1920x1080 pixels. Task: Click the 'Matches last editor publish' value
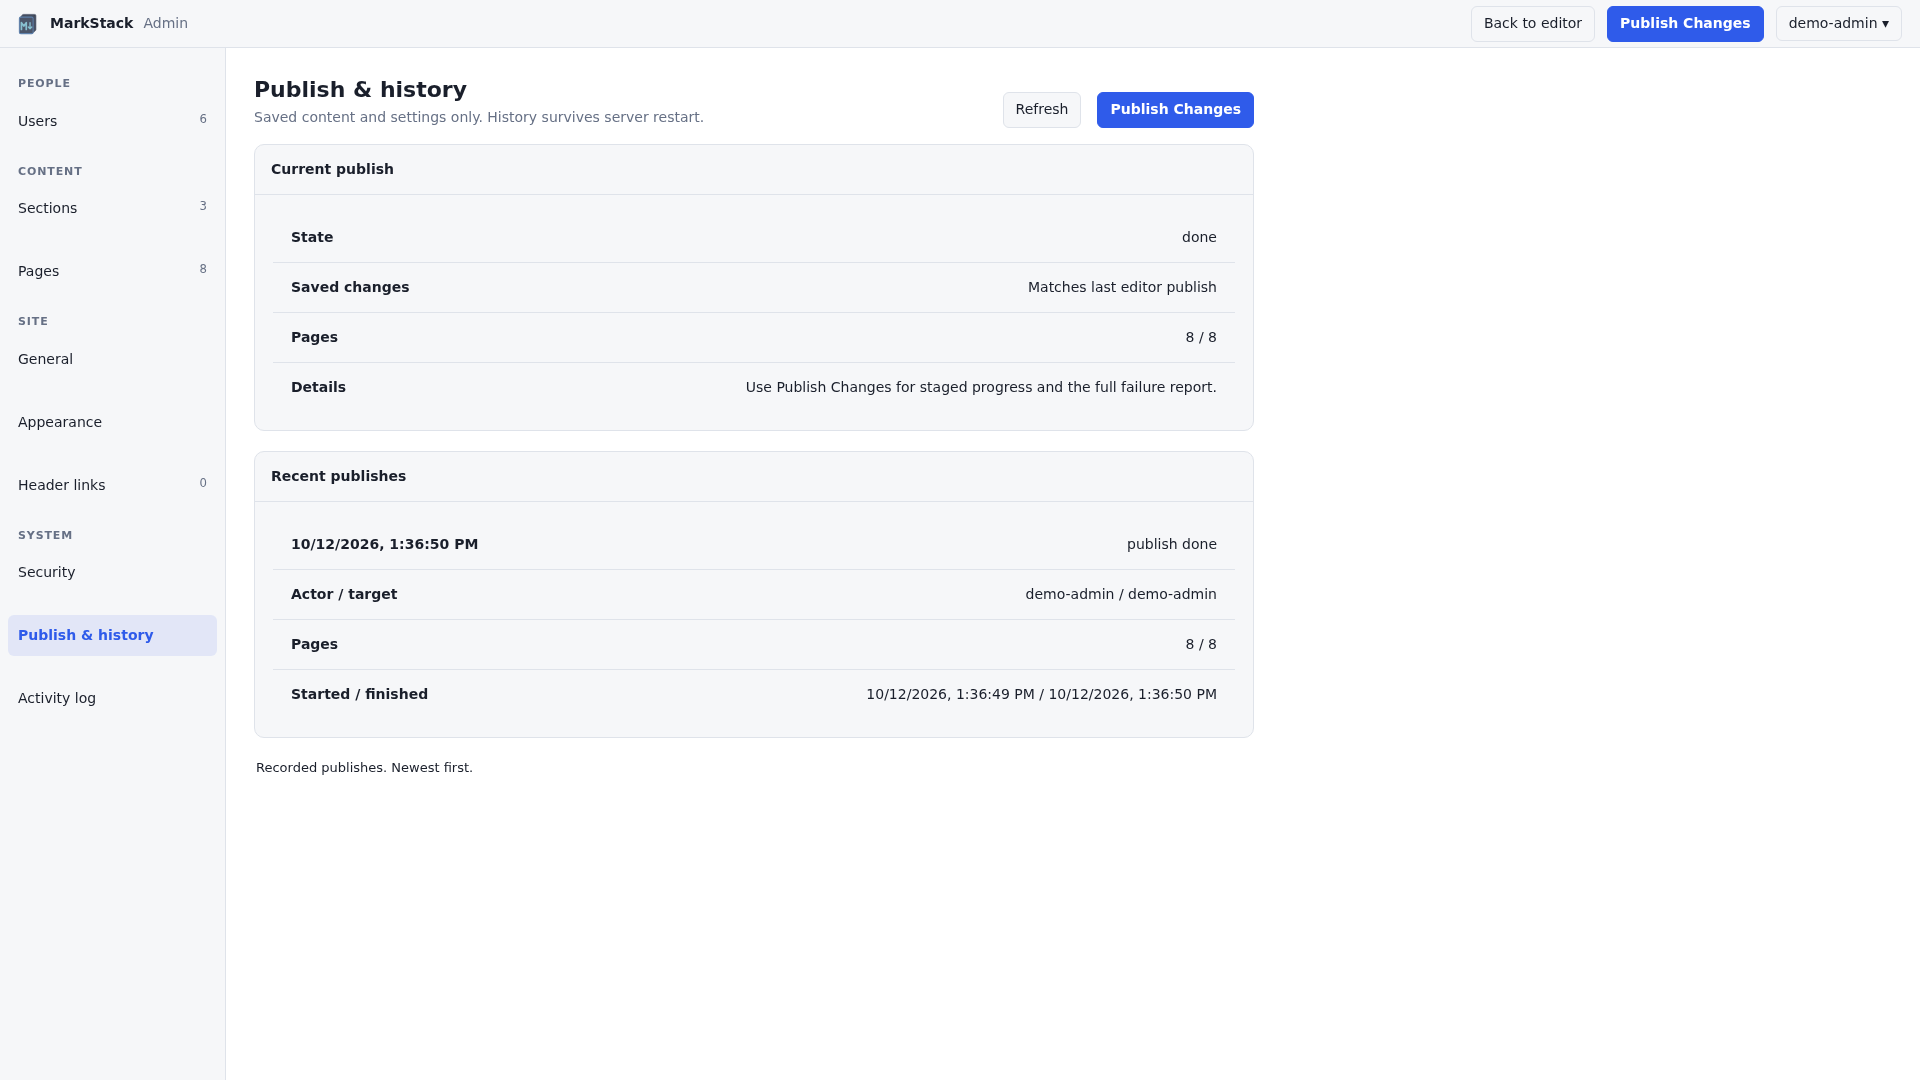point(1122,287)
